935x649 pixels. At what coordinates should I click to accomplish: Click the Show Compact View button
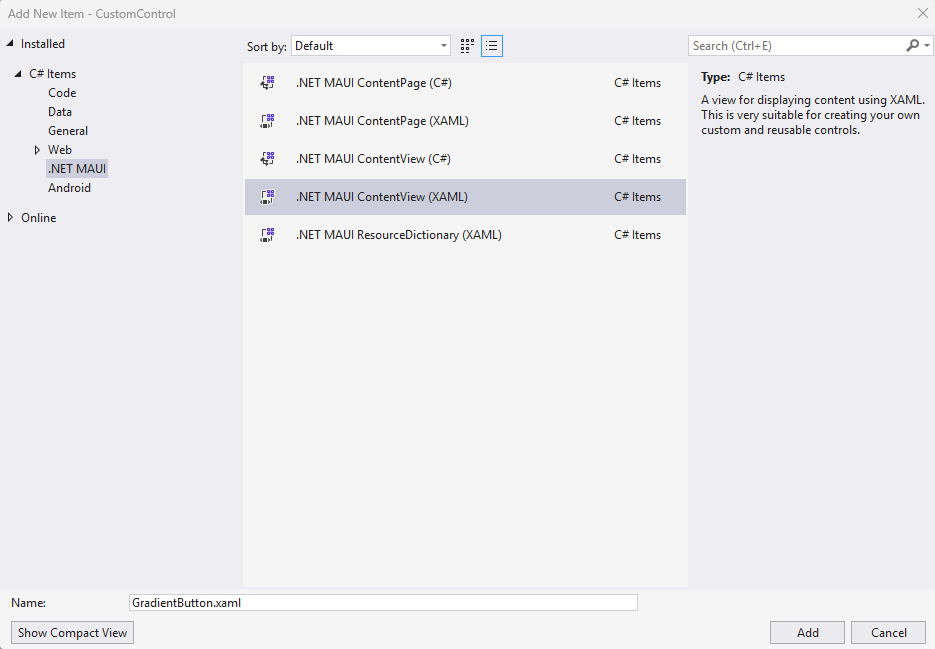pyautogui.click(x=71, y=632)
